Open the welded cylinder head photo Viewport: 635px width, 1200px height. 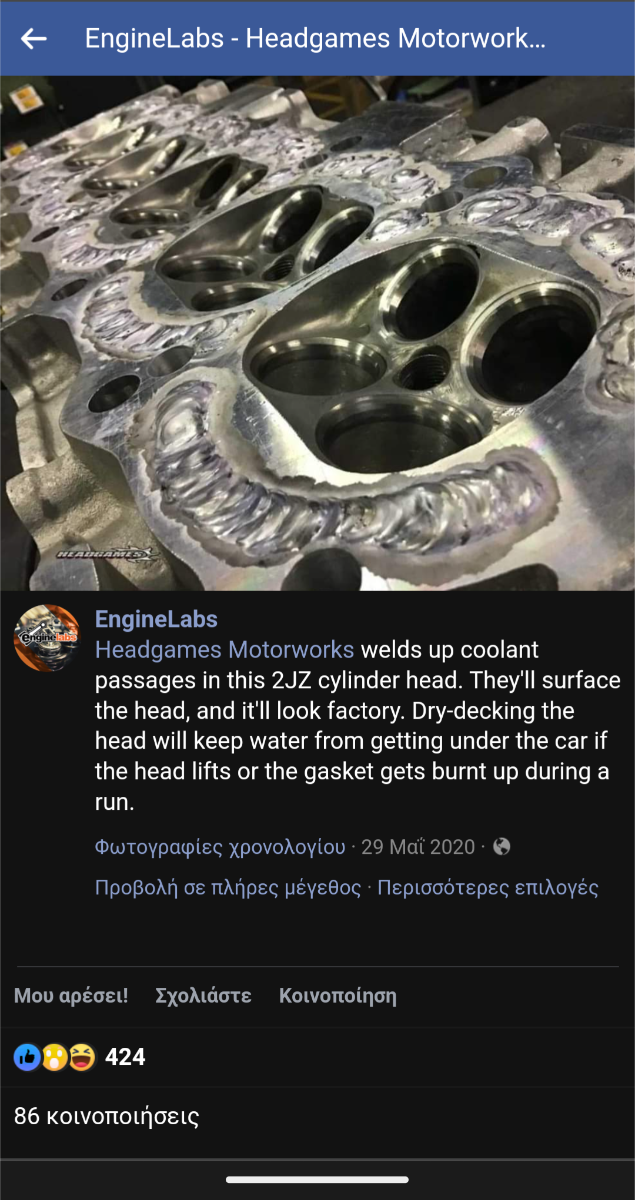(x=317, y=333)
